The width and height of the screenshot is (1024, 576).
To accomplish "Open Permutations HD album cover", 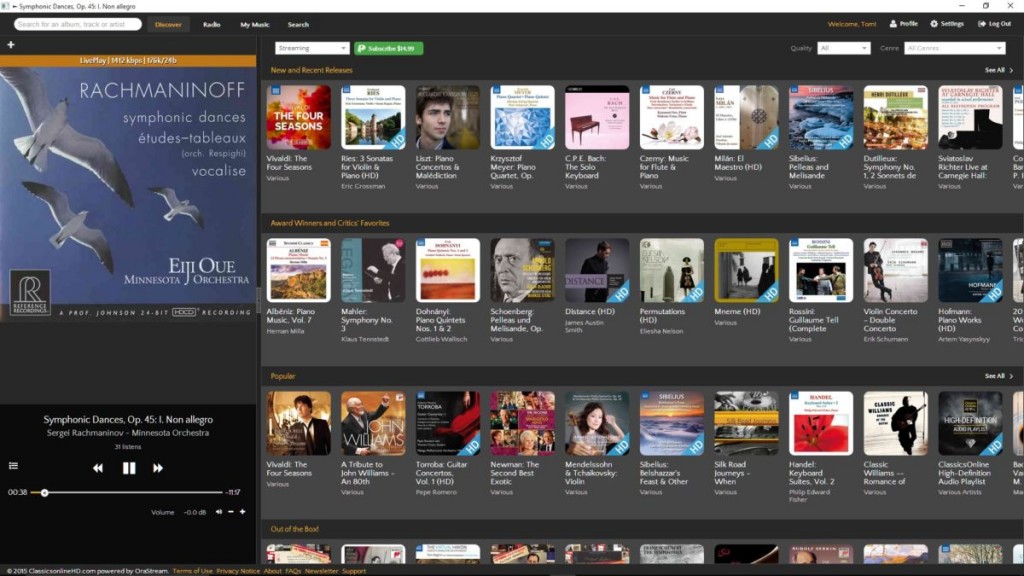I will [x=671, y=270].
